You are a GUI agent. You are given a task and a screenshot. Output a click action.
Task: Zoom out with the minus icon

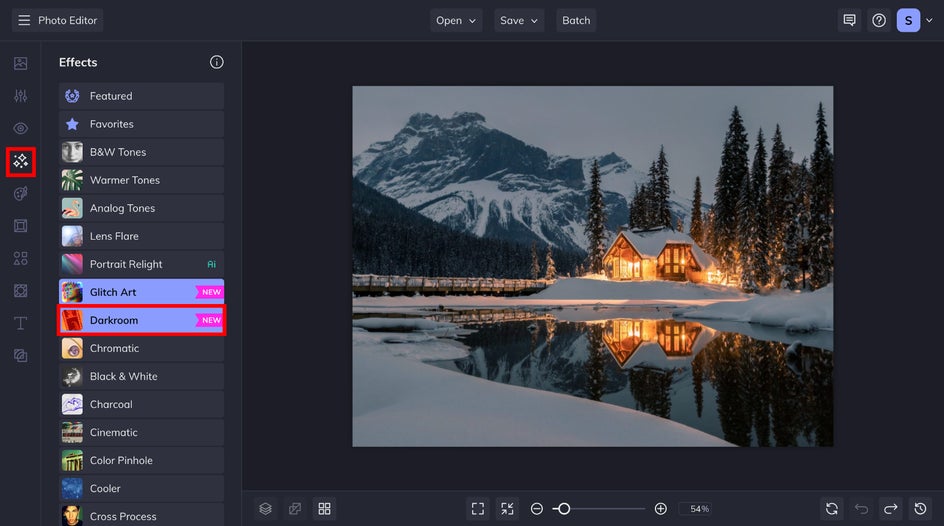click(x=536, y=509)
